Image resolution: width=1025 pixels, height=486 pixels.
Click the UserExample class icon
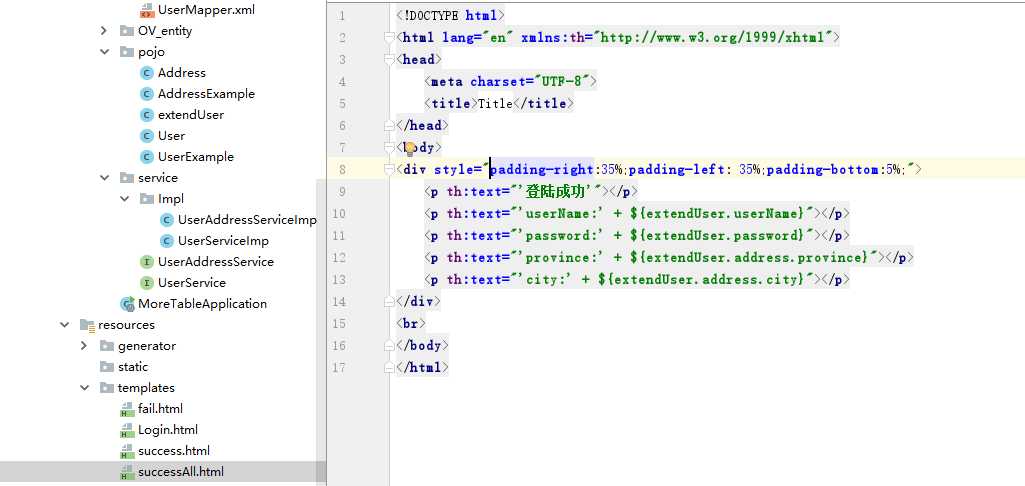(x=147, y=156)
